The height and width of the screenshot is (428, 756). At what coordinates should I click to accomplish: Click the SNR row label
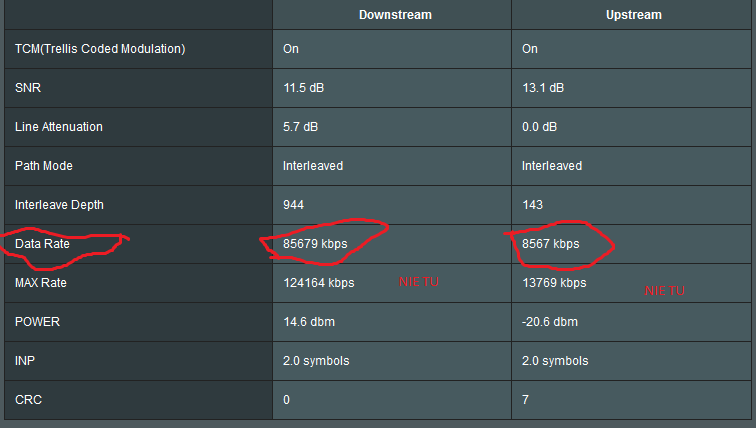(x=27, y=88)
